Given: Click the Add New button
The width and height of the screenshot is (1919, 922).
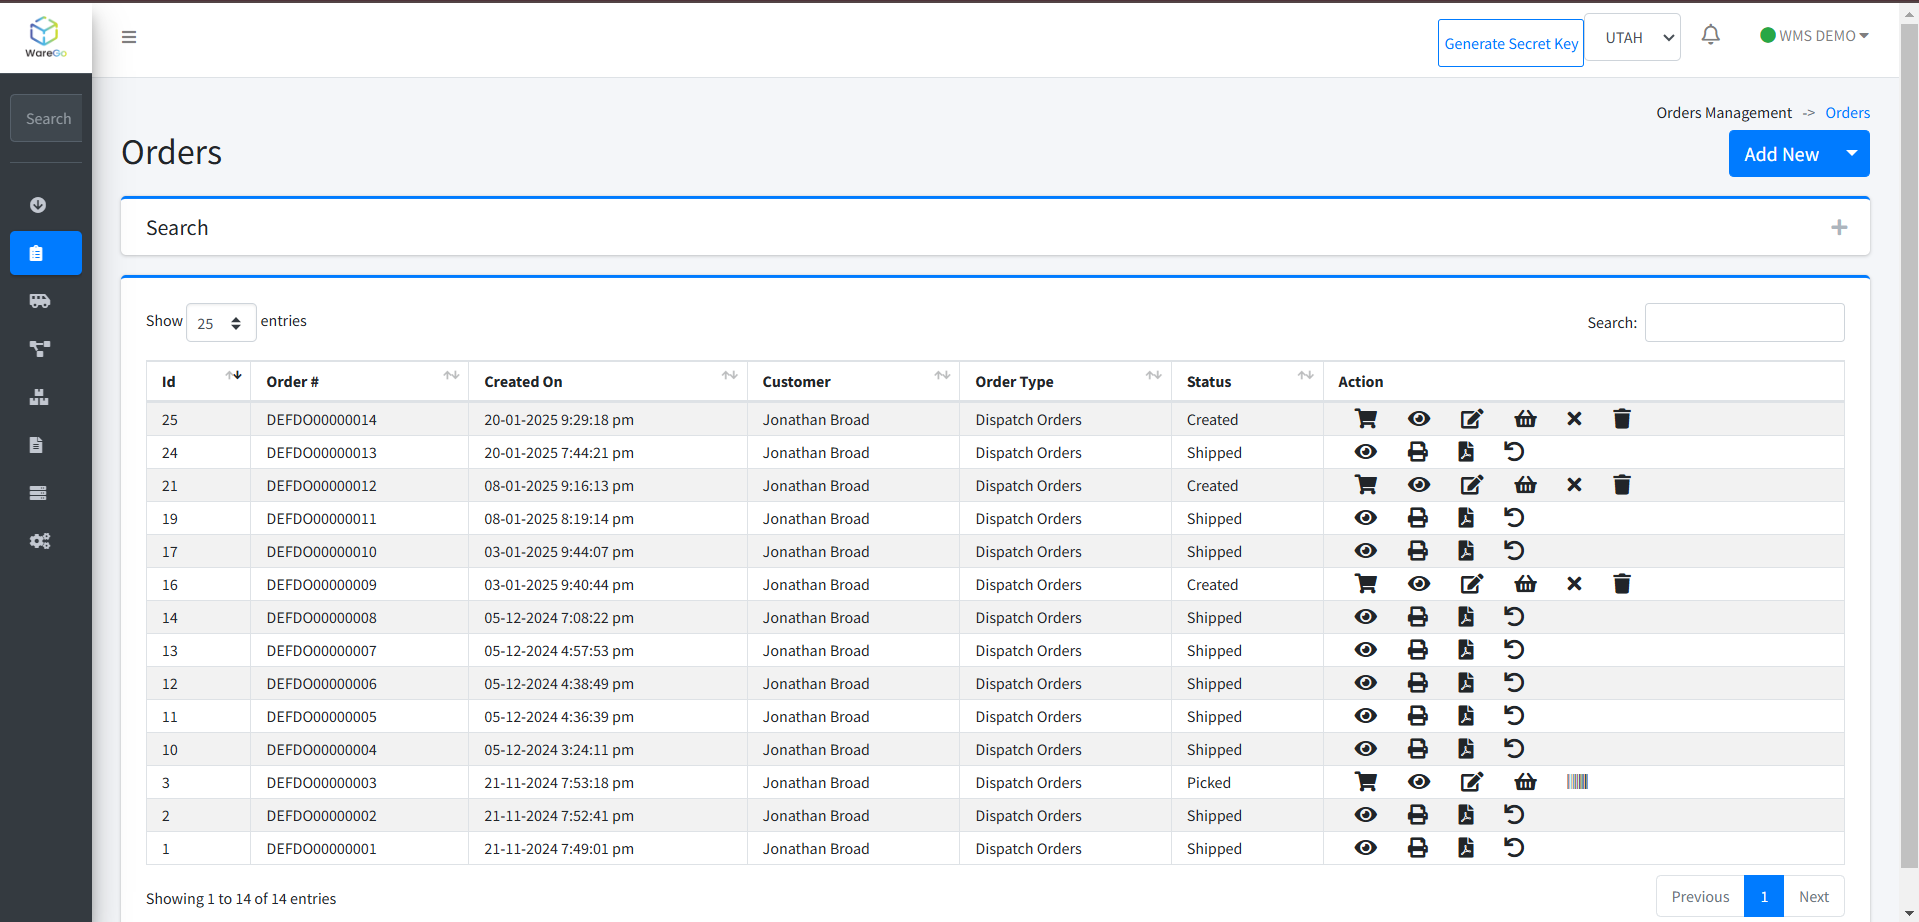Looking at the screenshot, I should 1781,154.
